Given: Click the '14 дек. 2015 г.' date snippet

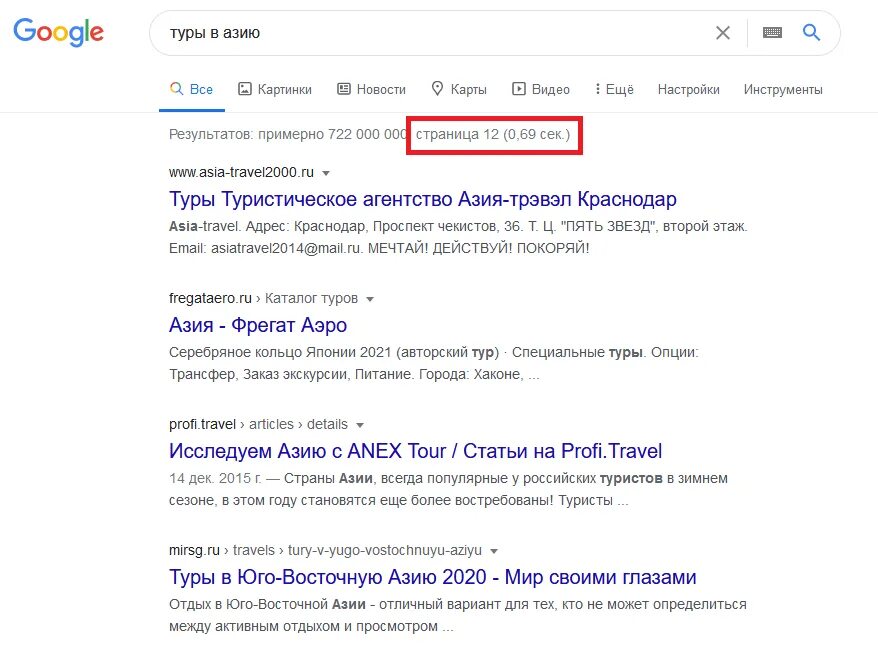Looking at the screenshot, I should point(215,478).
